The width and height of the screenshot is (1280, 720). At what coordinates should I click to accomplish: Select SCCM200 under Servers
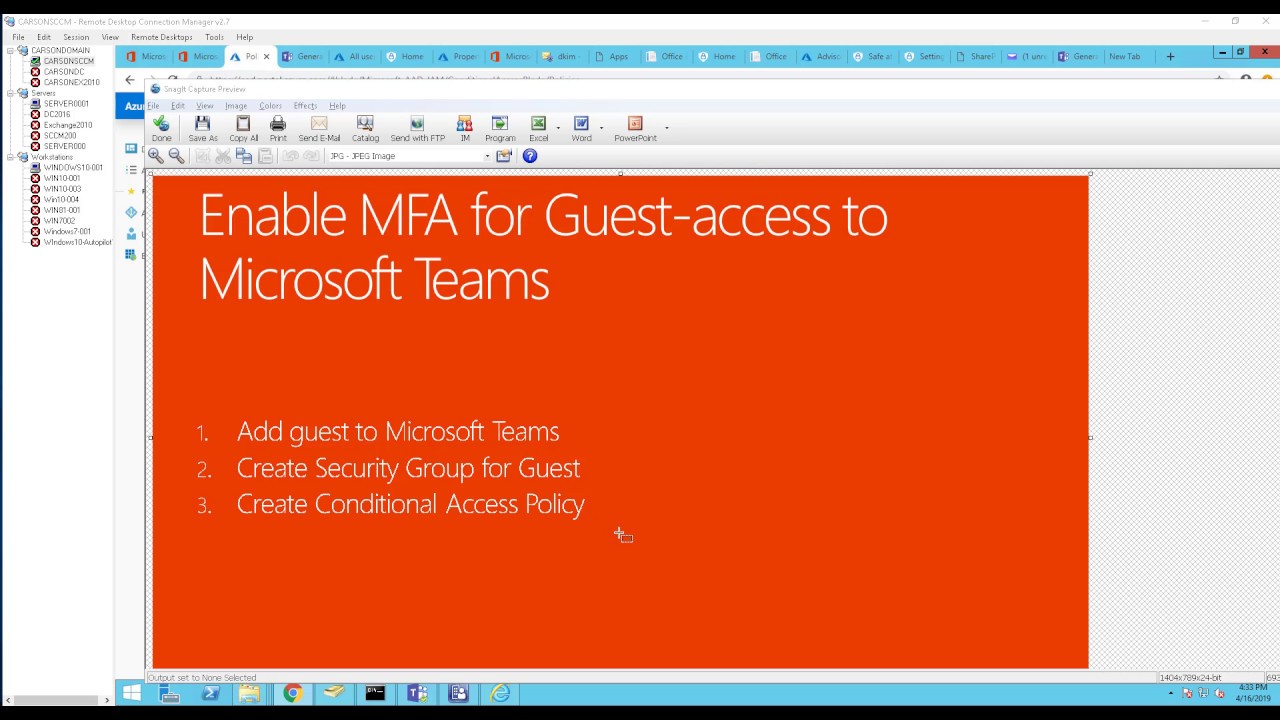60,136
